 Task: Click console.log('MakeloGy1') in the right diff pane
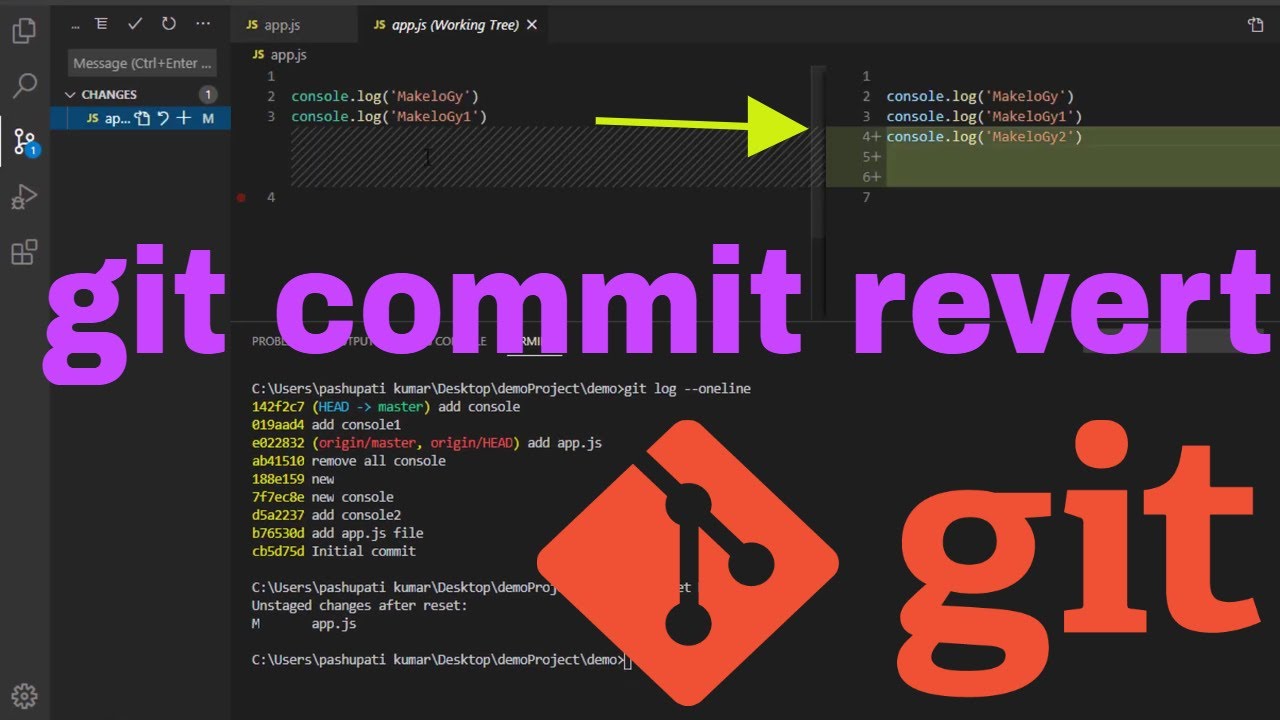tap(984, 117)
